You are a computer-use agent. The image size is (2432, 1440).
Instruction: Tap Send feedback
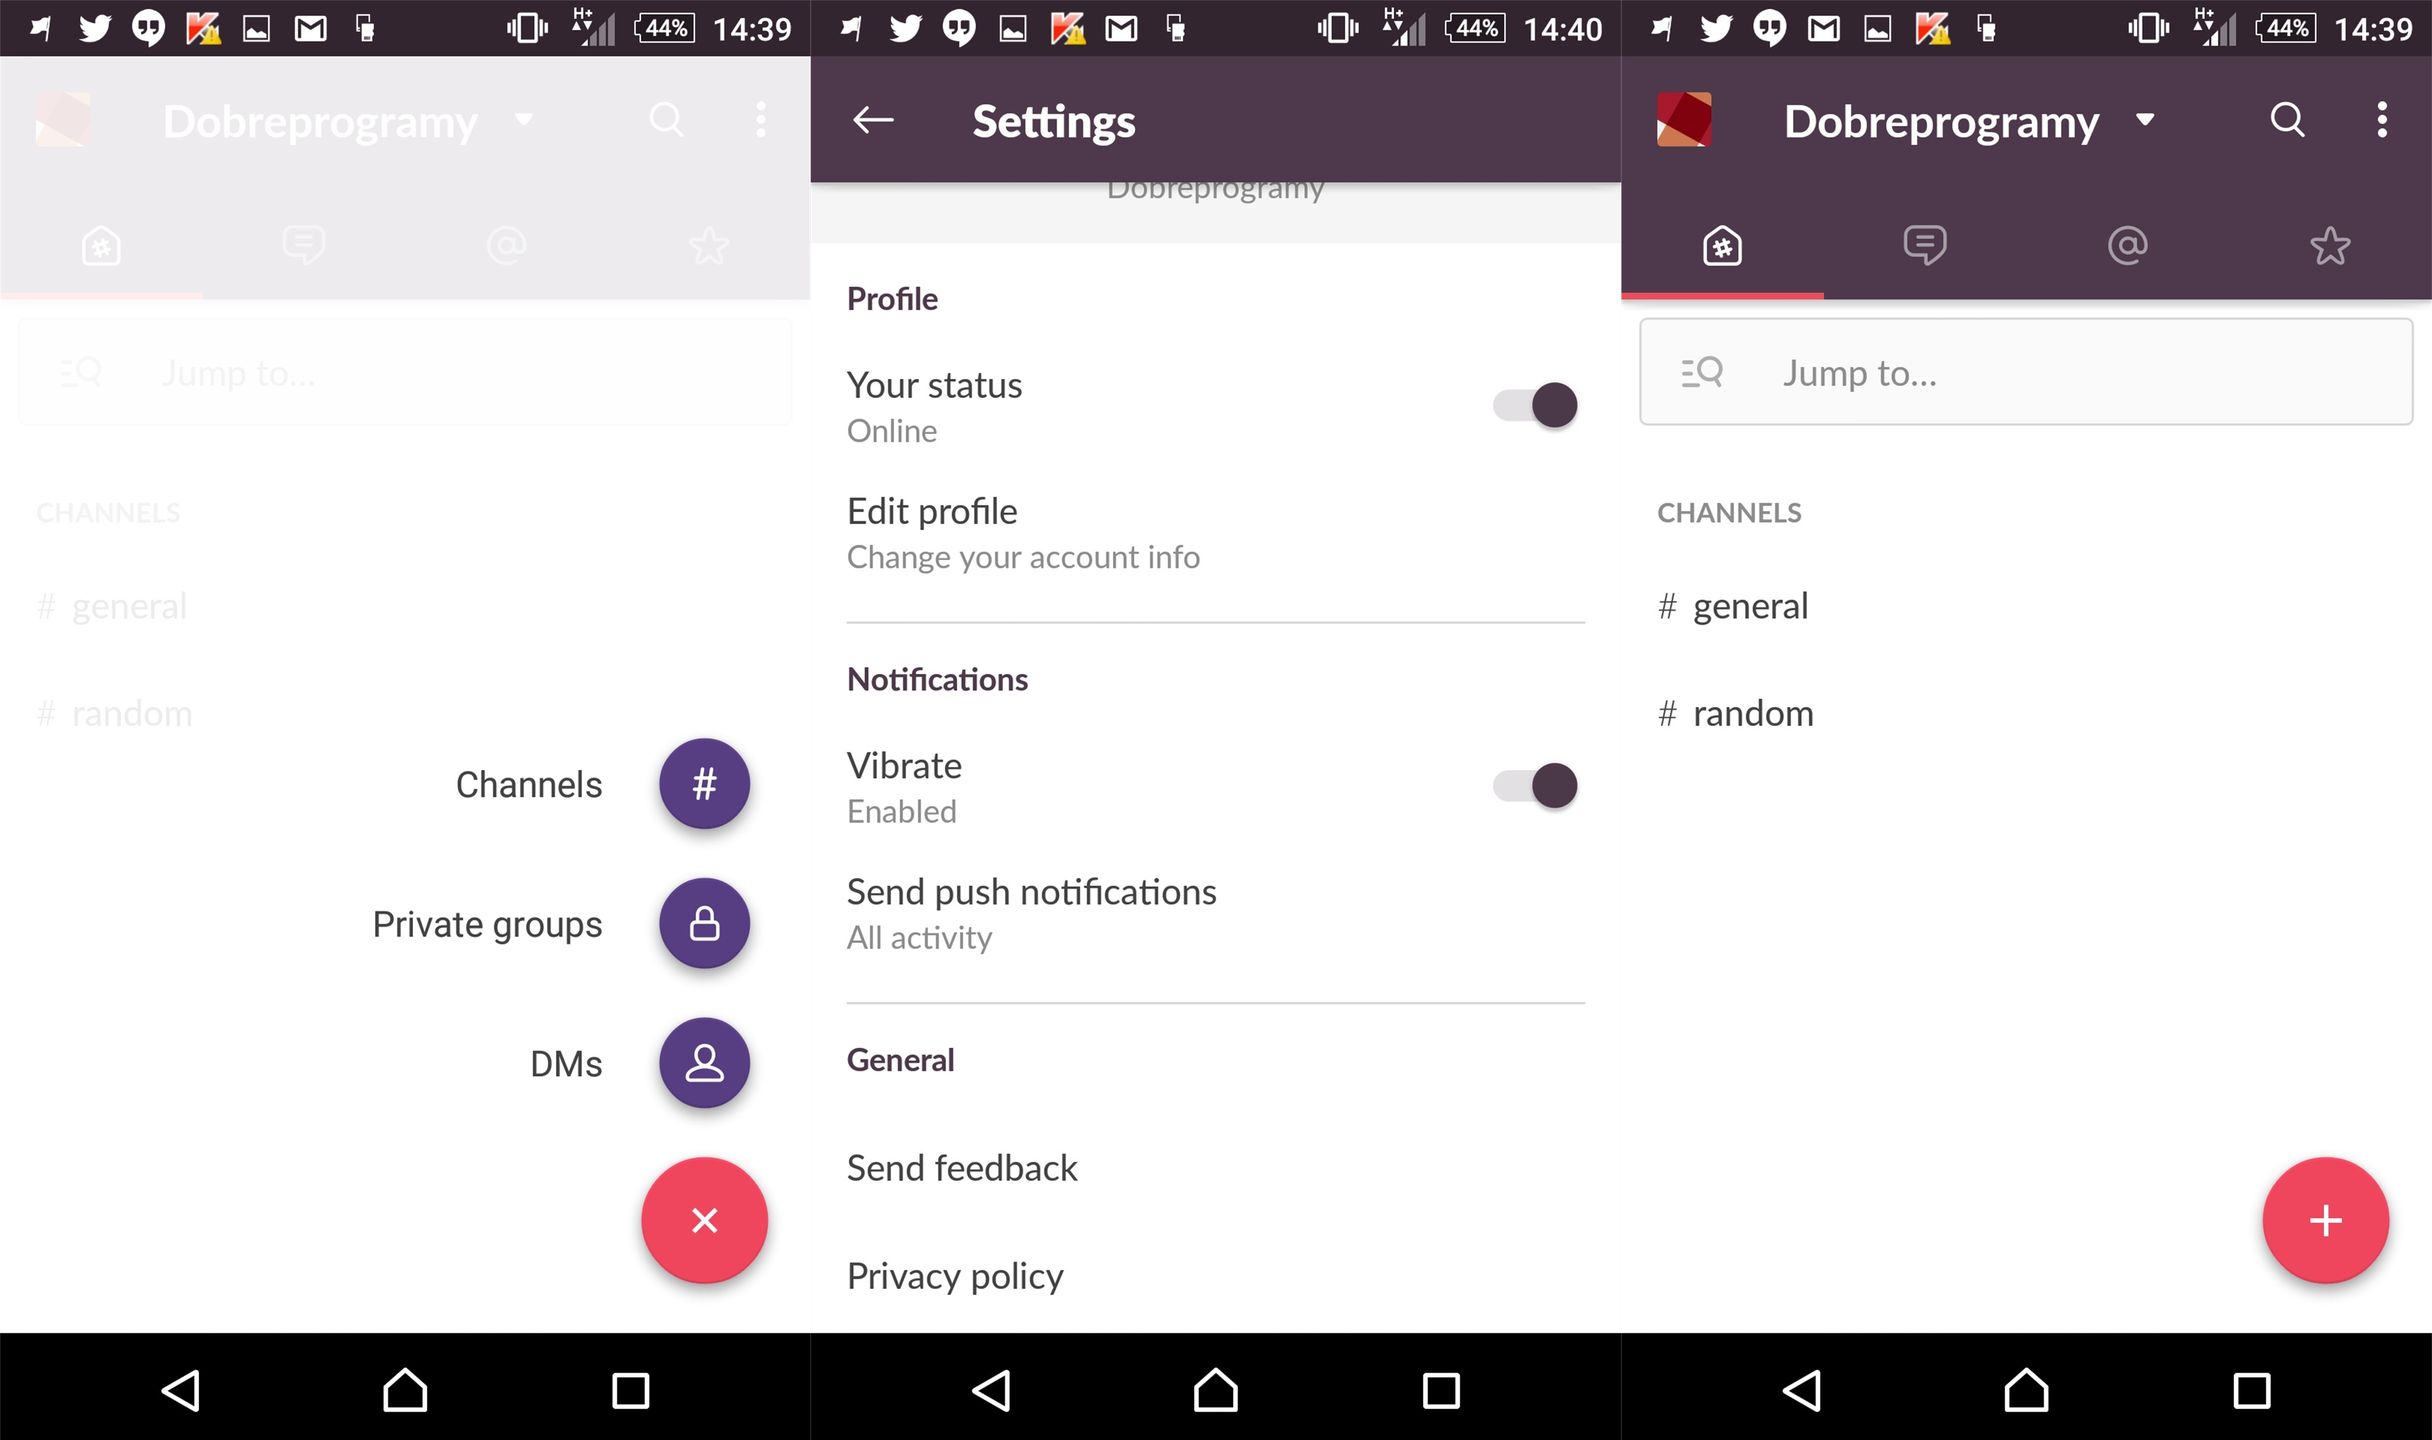click(962, 1168)
